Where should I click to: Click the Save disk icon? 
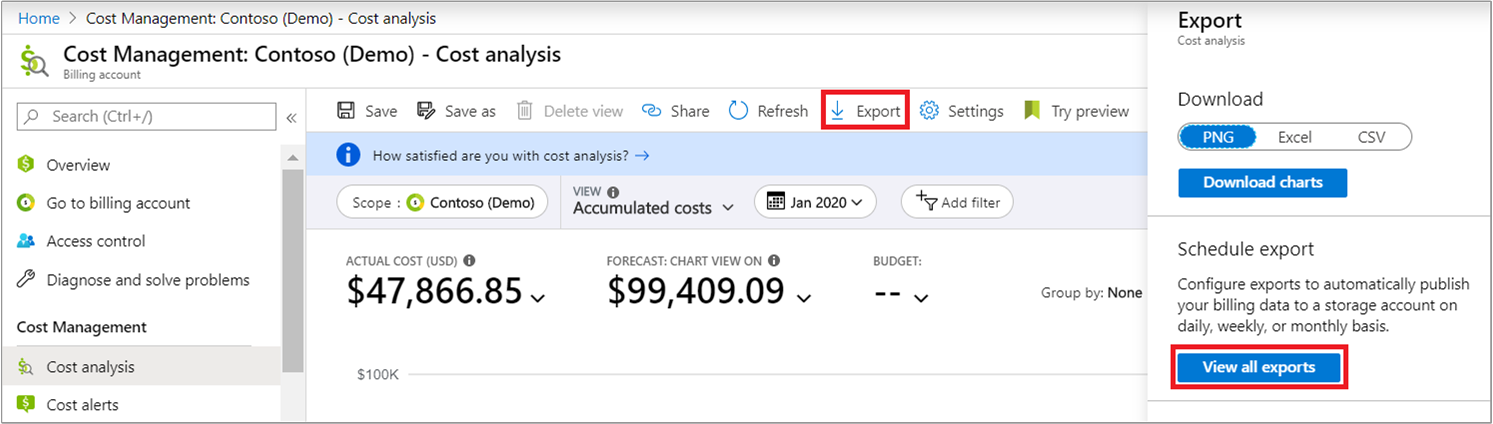(x=346, y=111)
